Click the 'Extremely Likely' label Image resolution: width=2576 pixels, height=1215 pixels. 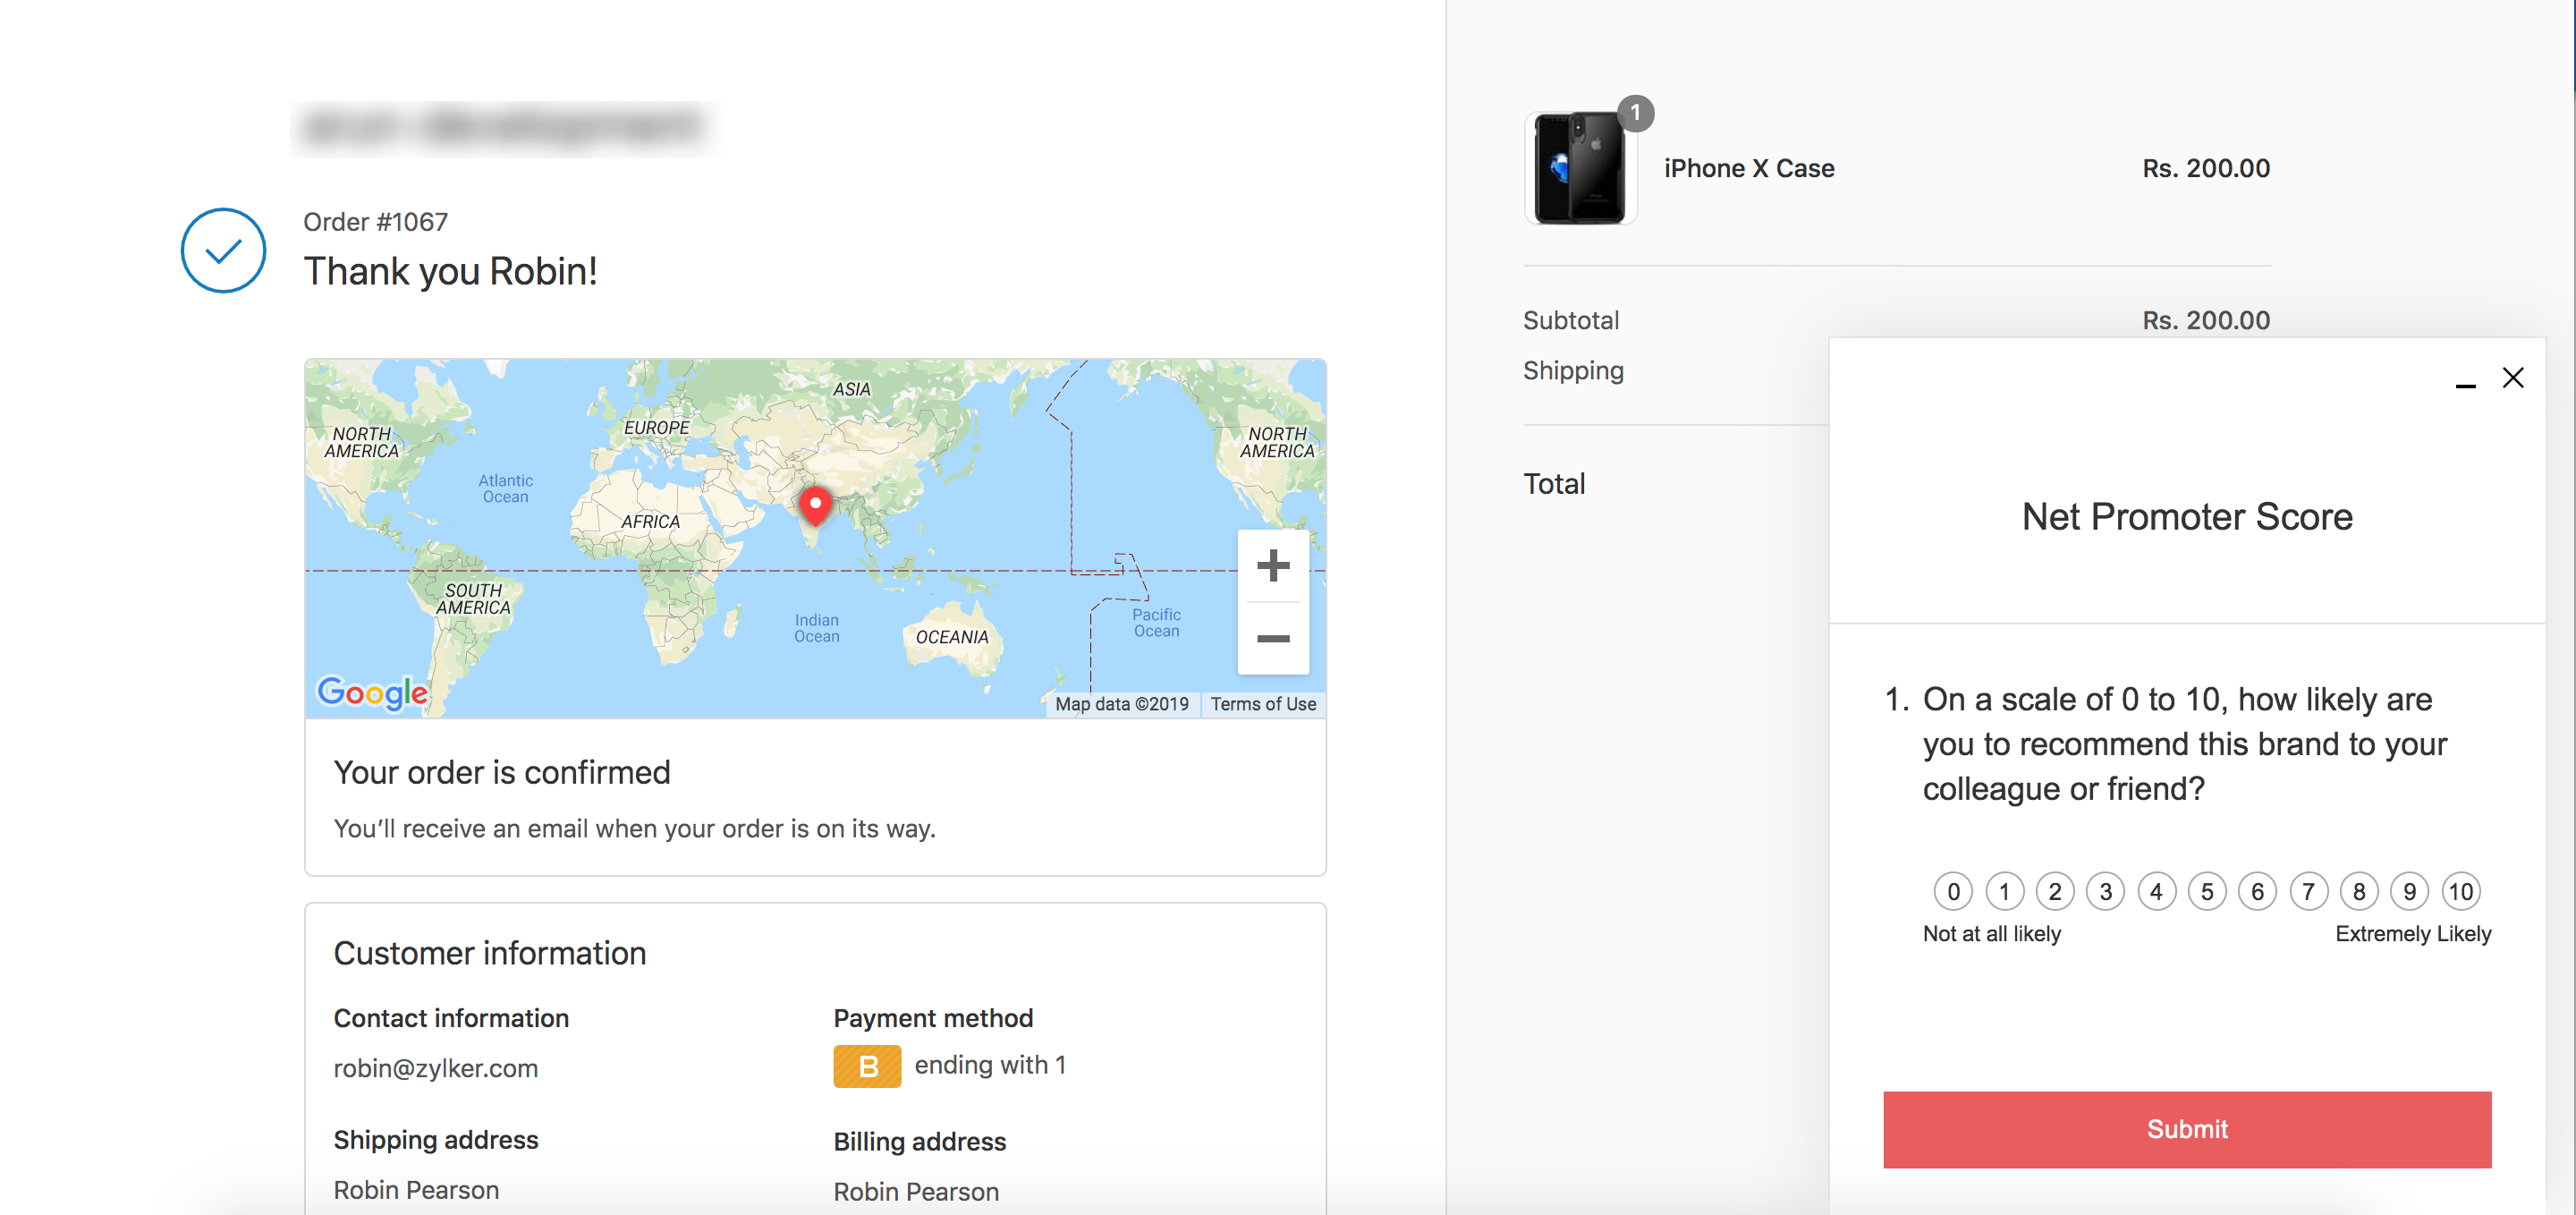[2413, 934]
